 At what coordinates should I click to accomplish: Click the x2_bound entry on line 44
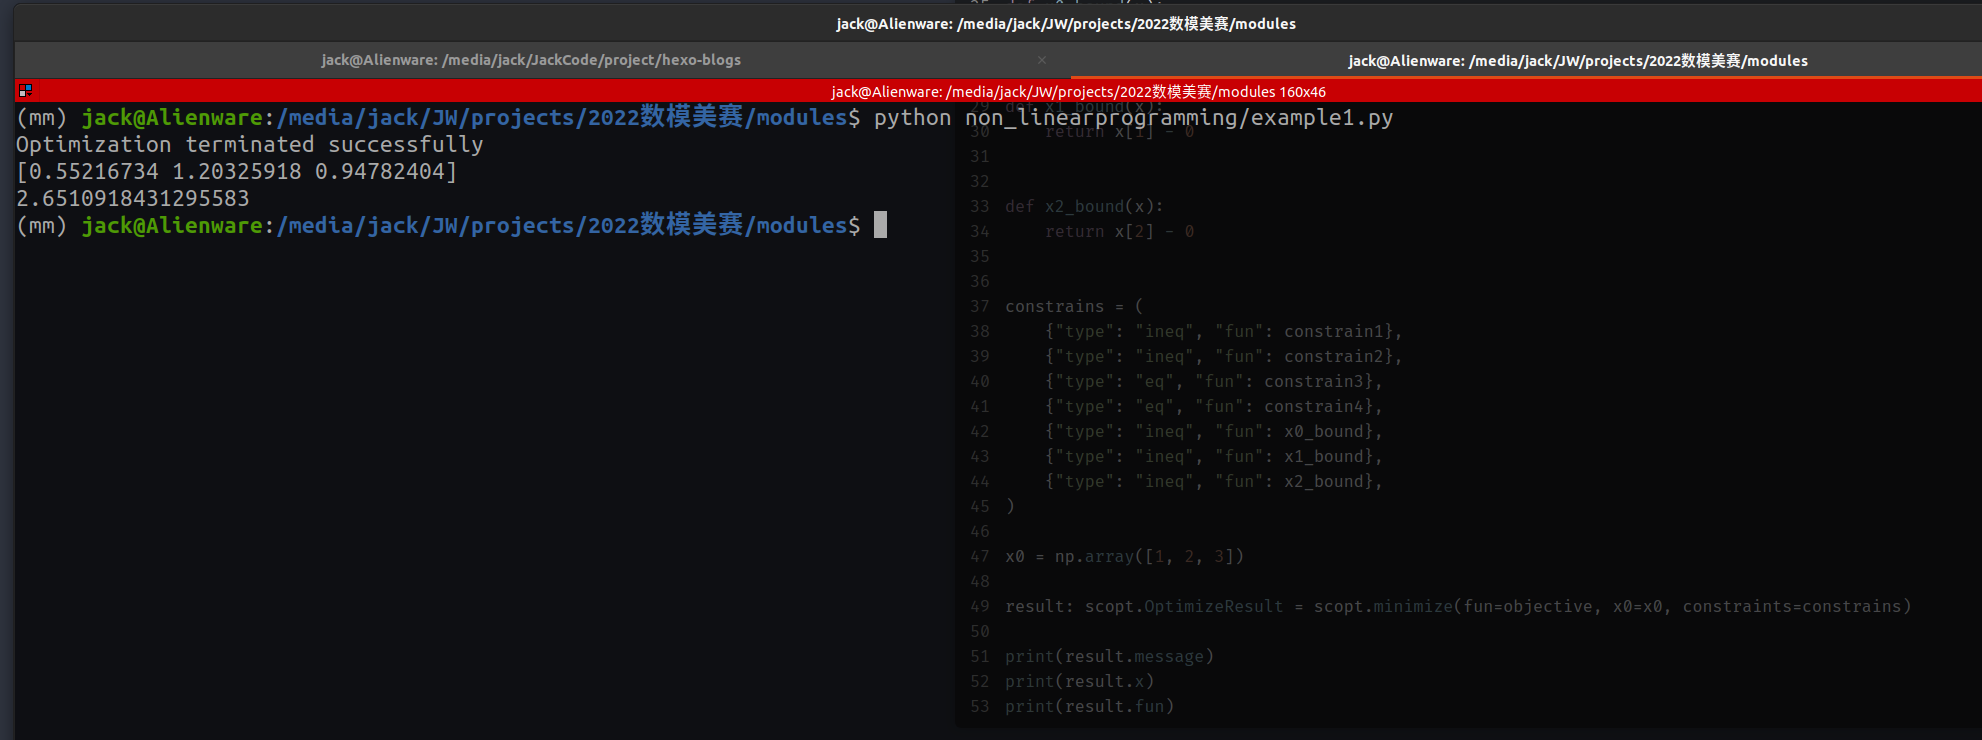1213,482
